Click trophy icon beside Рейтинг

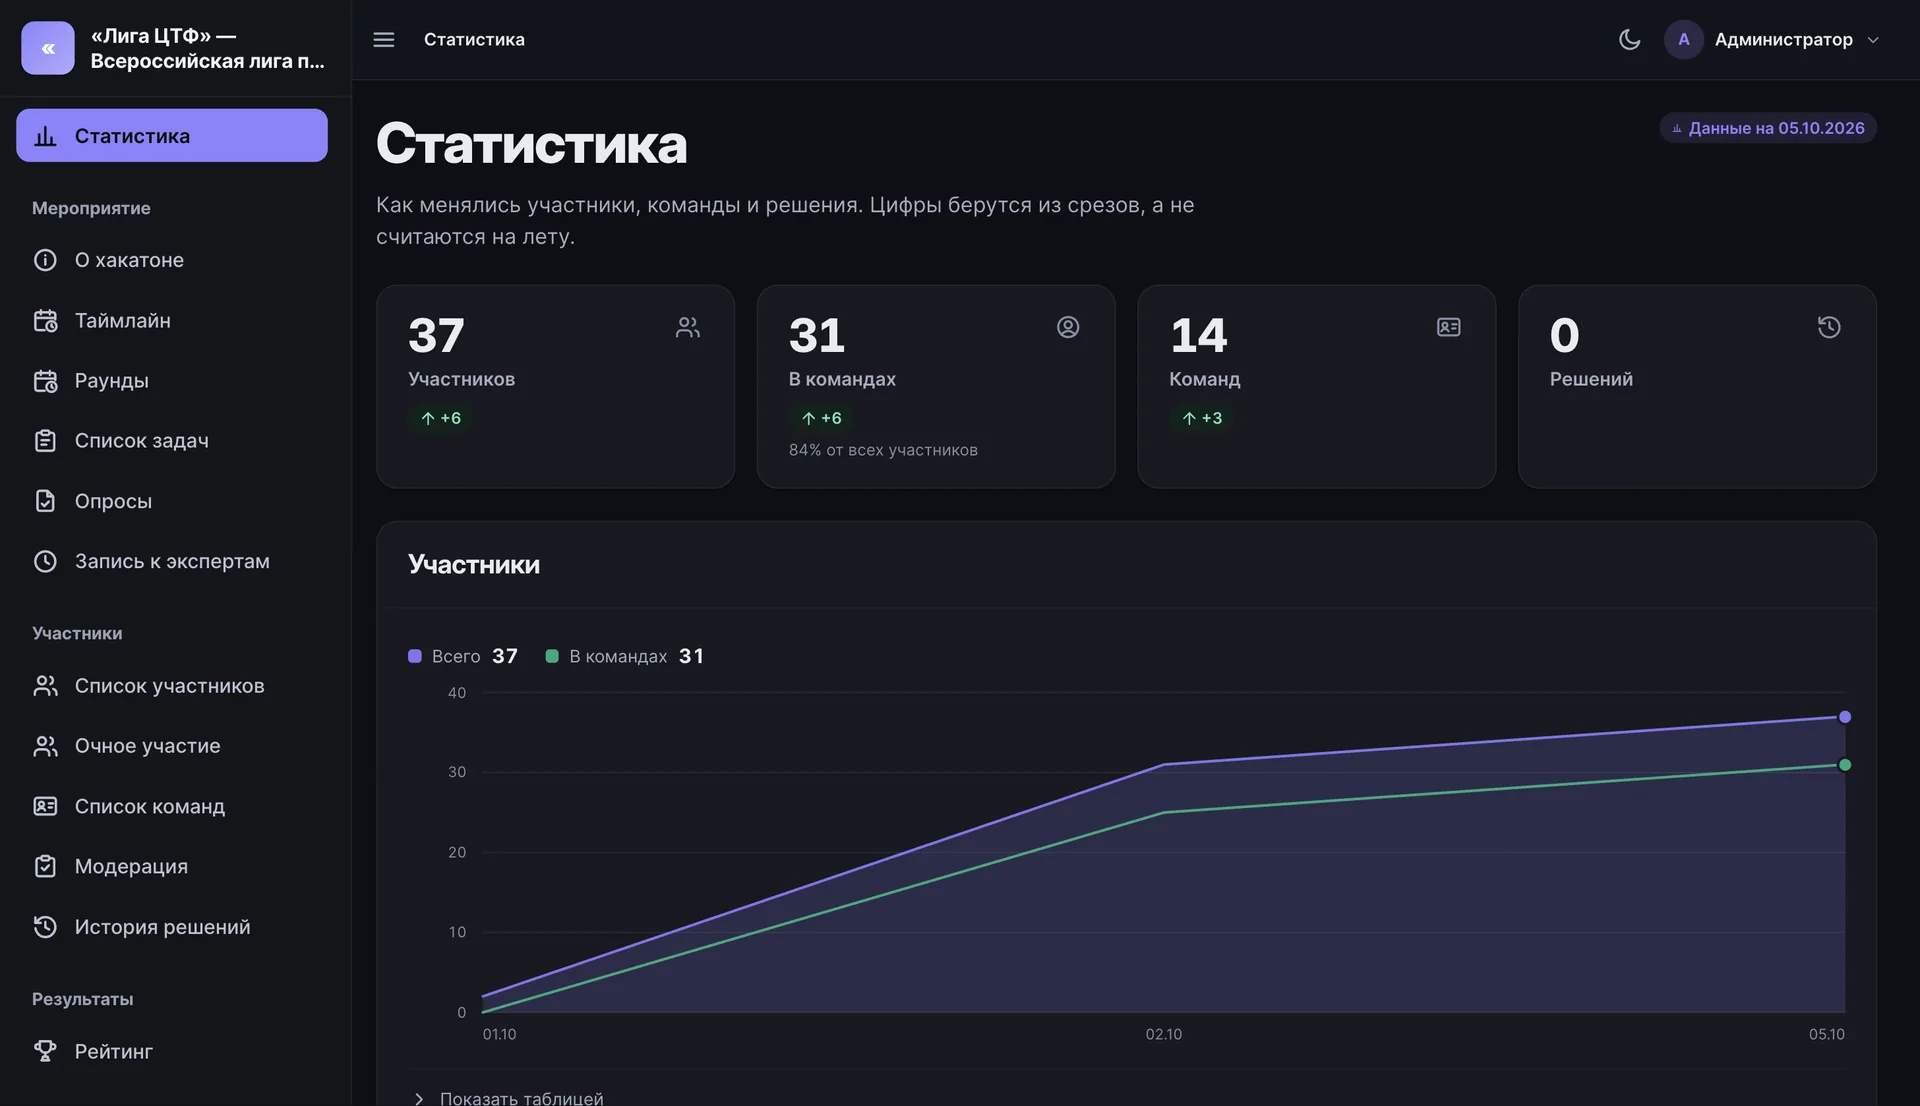pyautogui.click(x=45, y=1051)
